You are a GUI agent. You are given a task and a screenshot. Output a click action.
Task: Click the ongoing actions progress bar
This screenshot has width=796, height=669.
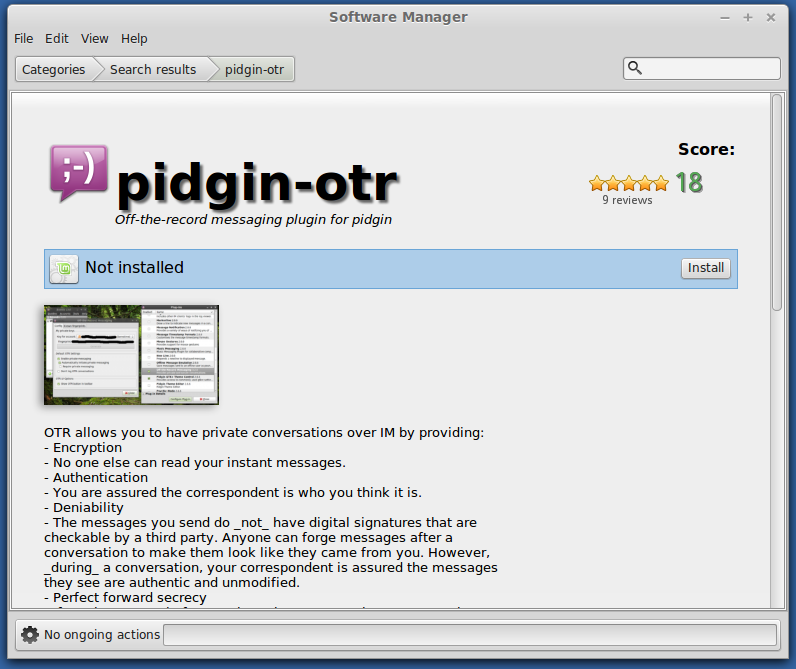coord(470,634)
